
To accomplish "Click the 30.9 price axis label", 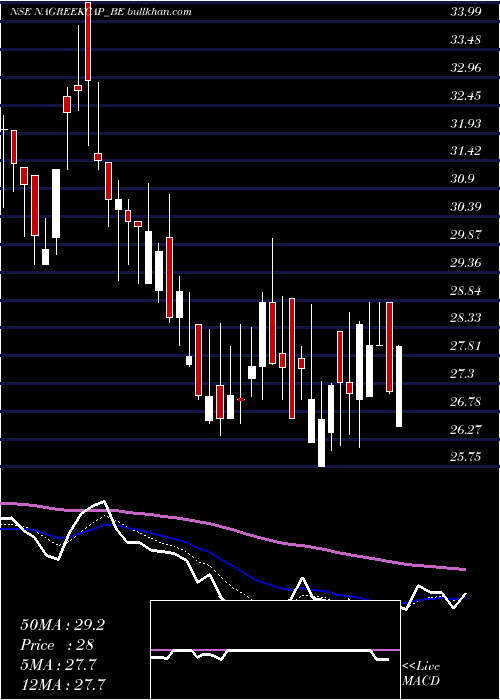I will [462, 179].
